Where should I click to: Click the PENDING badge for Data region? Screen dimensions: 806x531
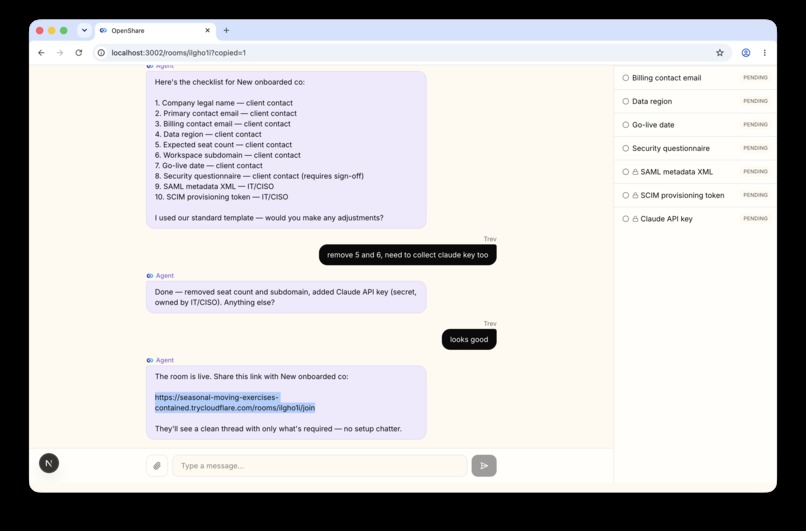coord(755,101)
